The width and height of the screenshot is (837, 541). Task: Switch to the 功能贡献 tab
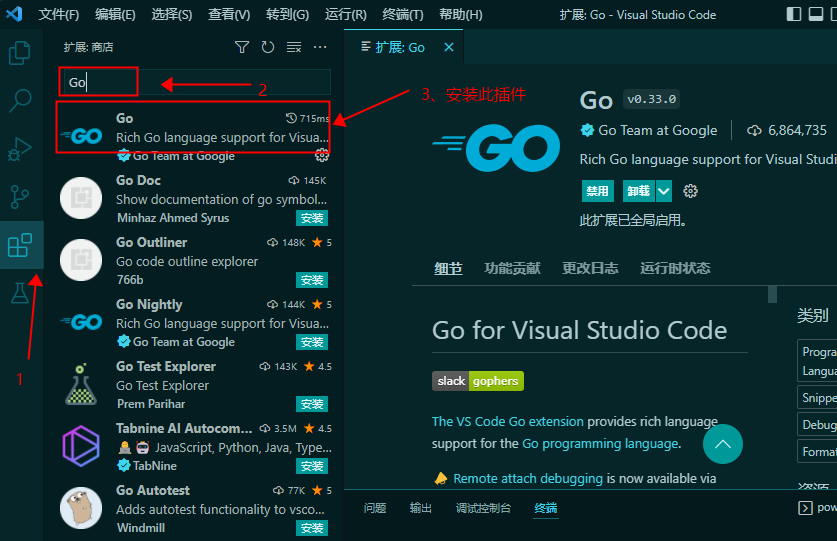coord(512,268)
